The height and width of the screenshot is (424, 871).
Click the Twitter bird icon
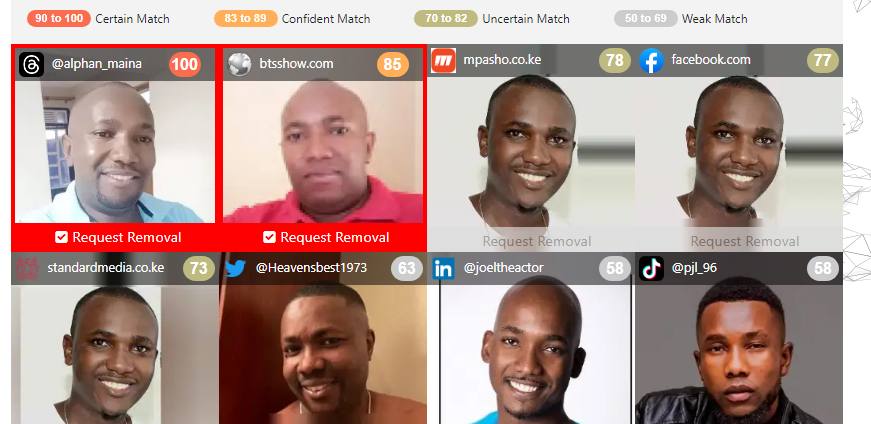pyautogui.click(x=236, y=268)
